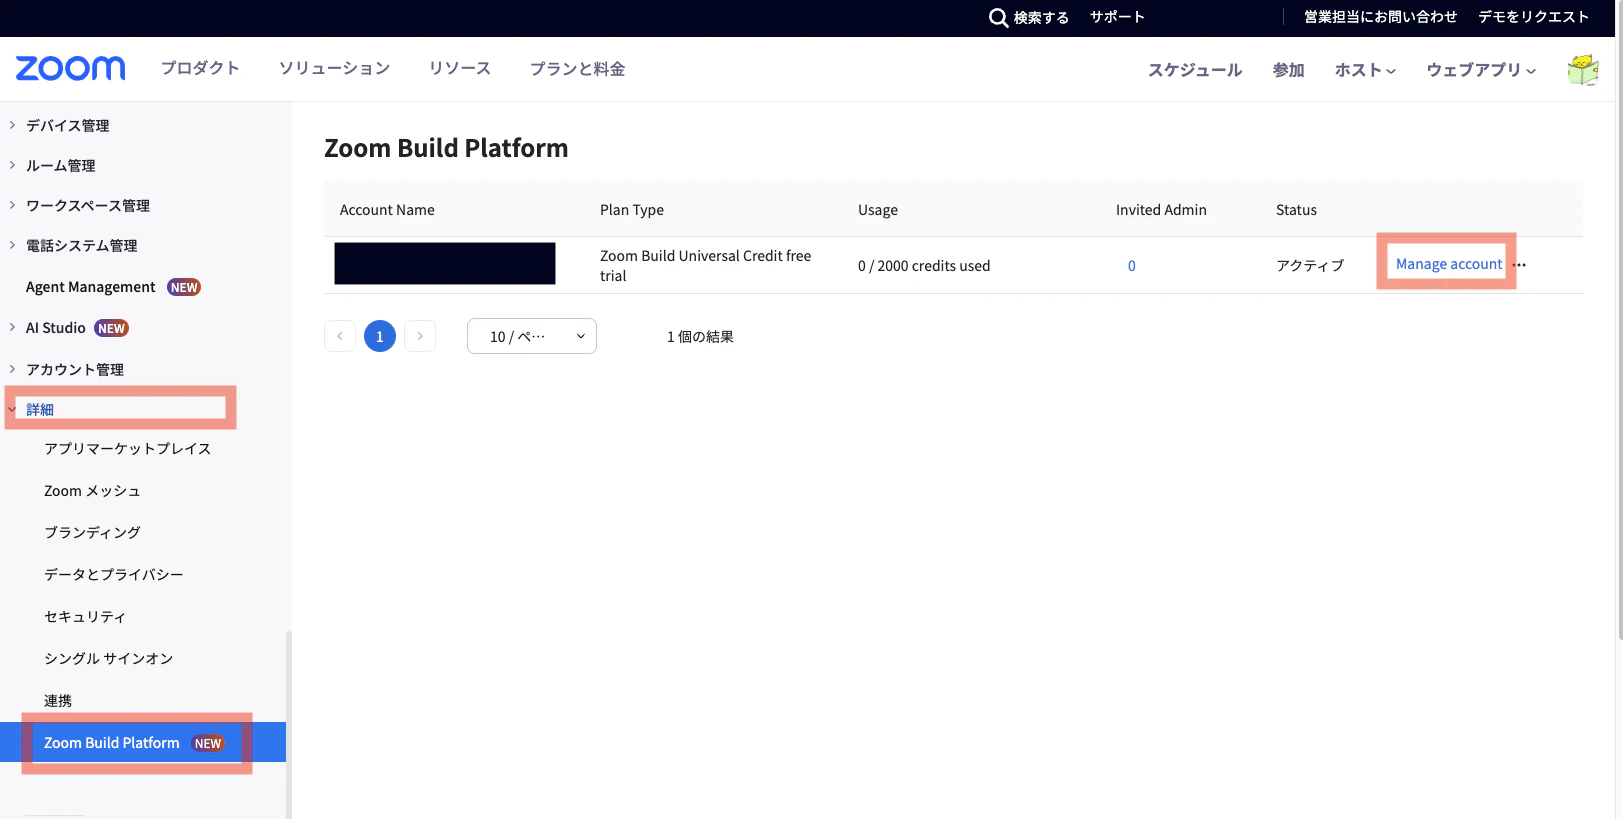
Task: Expand the ウェブアプリ dropdown menu
Action: click(1481, 70)
